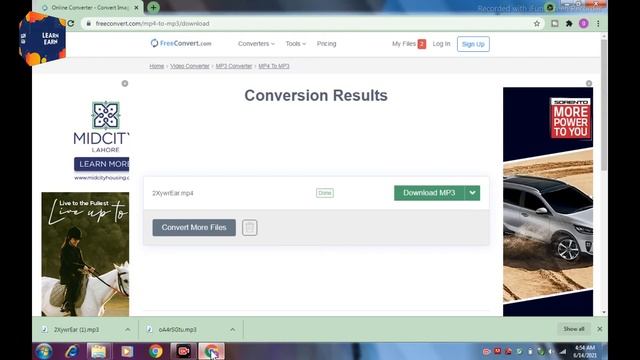640x360 pixels.
Task: Delete files with the trash icon
Action: click(250, 227)
